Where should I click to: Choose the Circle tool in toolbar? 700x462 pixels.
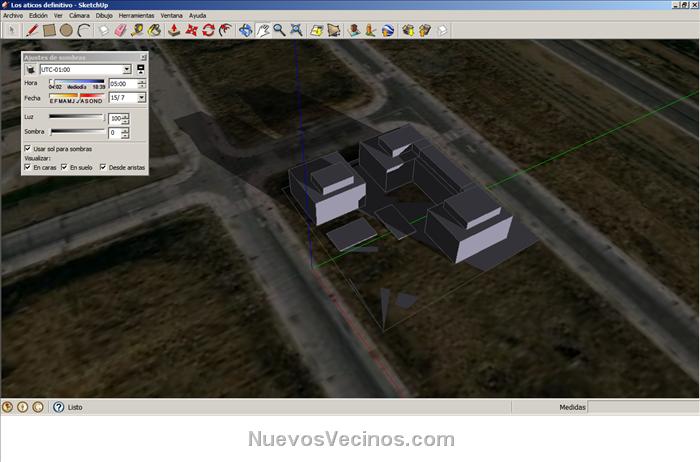(x=66, y=30)
